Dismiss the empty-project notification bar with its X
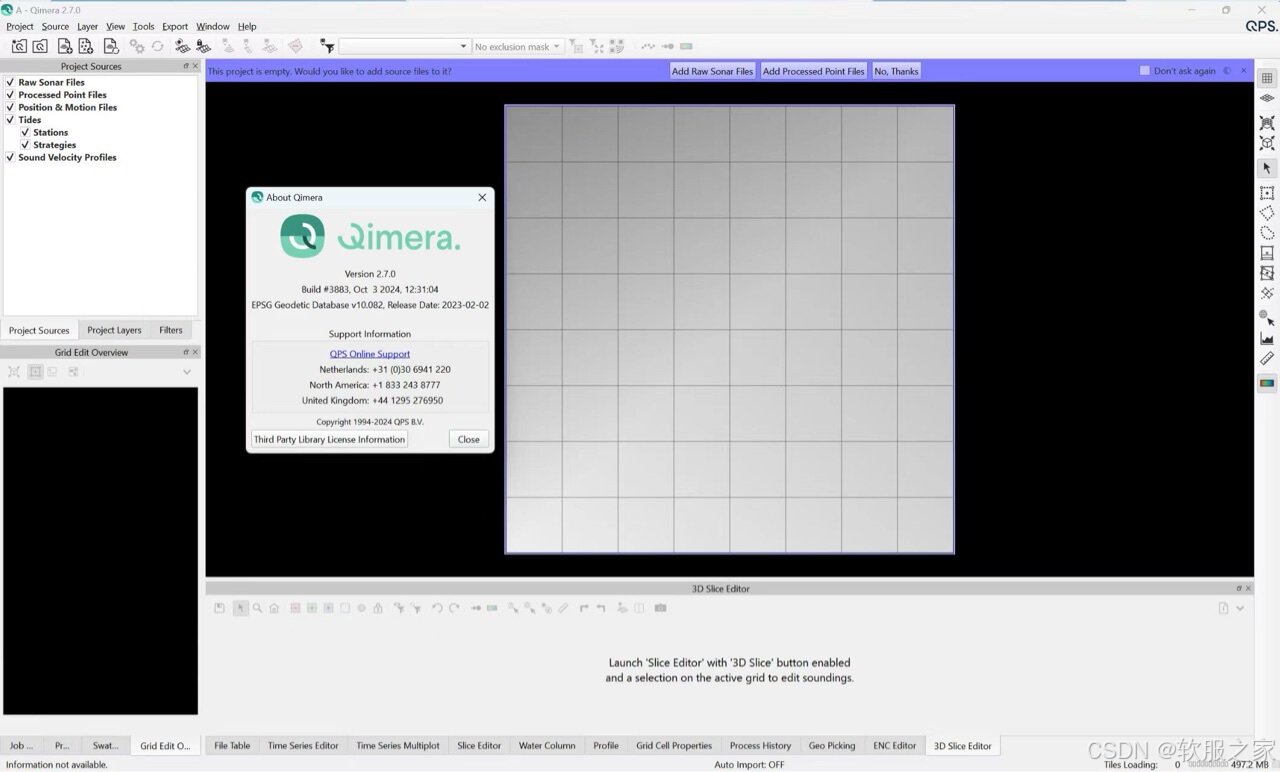 (x=1244, y=71)
